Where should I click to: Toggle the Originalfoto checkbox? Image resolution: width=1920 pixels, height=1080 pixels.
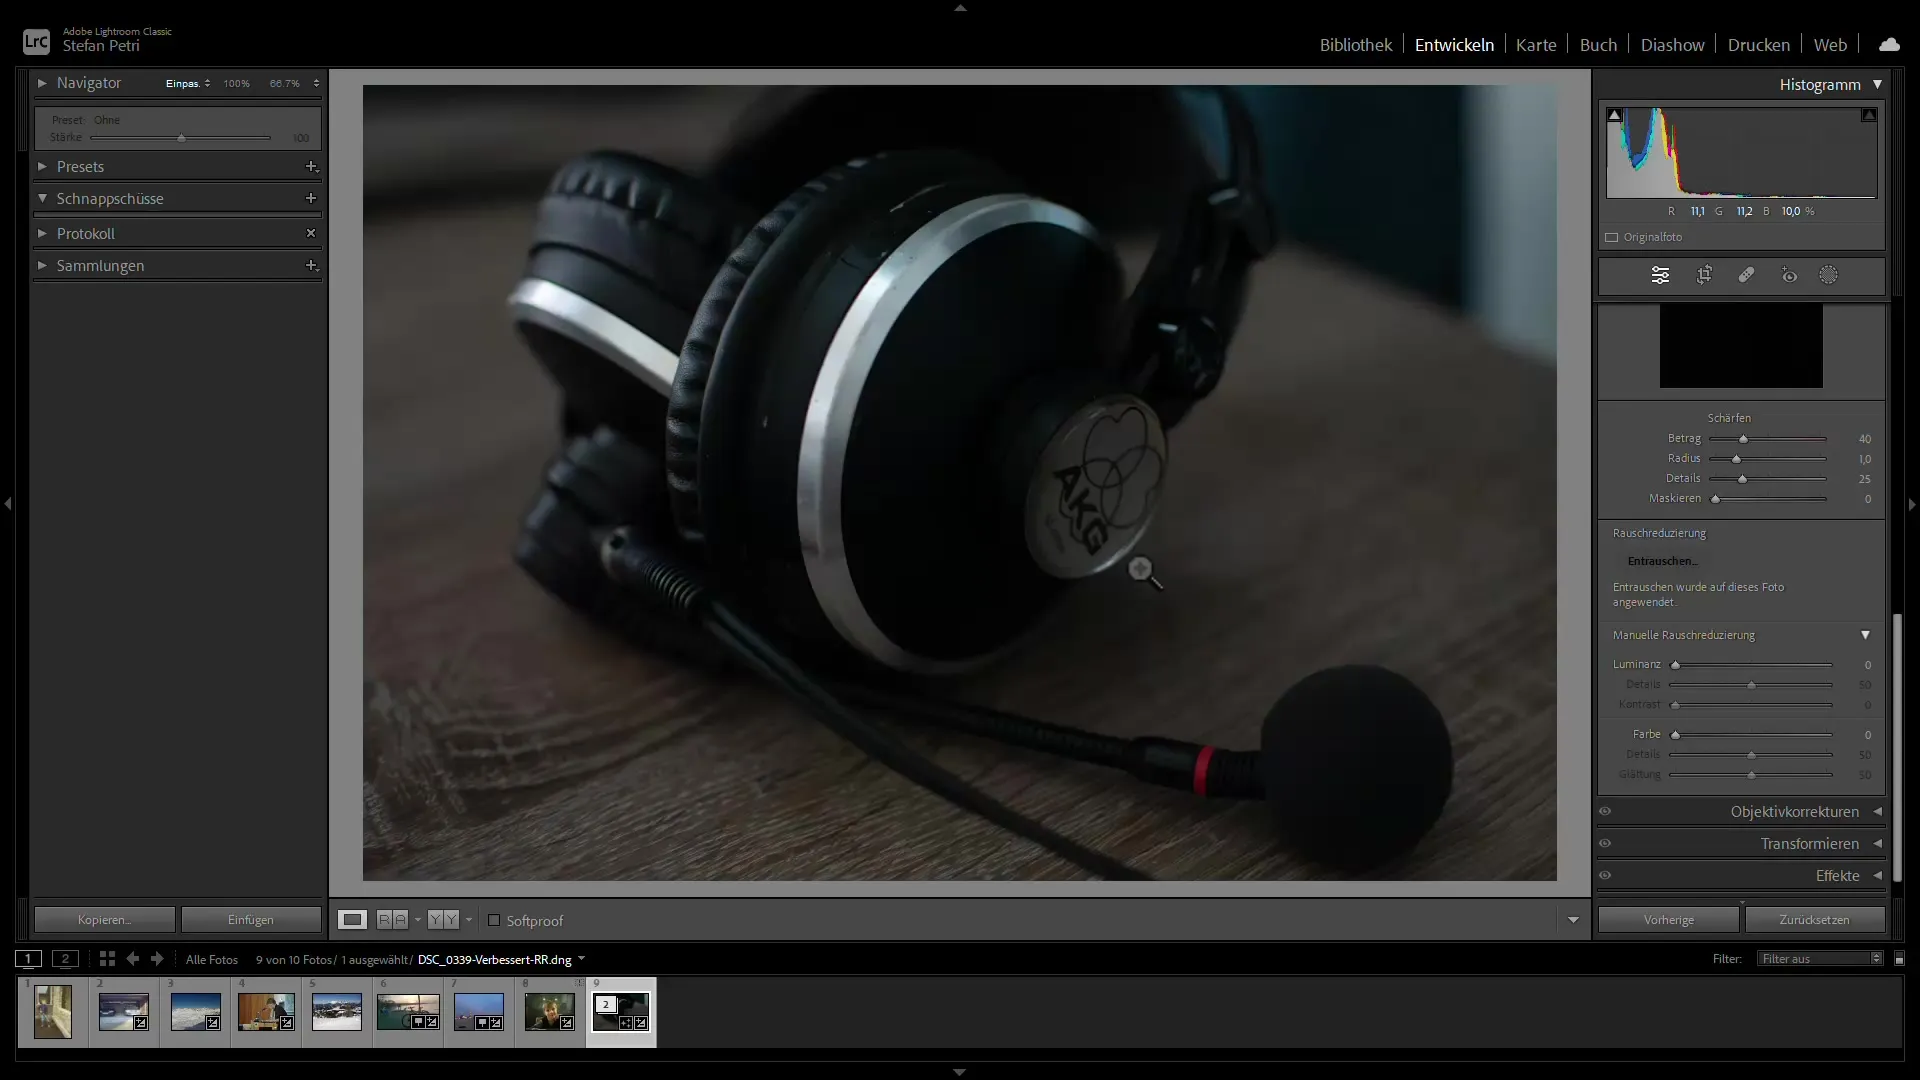coord(1612,237)
